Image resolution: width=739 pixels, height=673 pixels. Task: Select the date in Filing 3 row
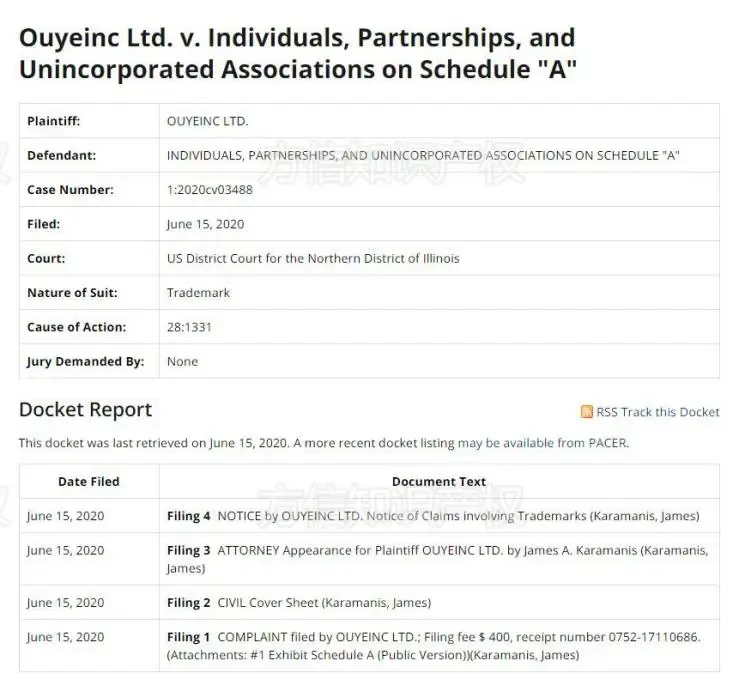tap(66, 550)
